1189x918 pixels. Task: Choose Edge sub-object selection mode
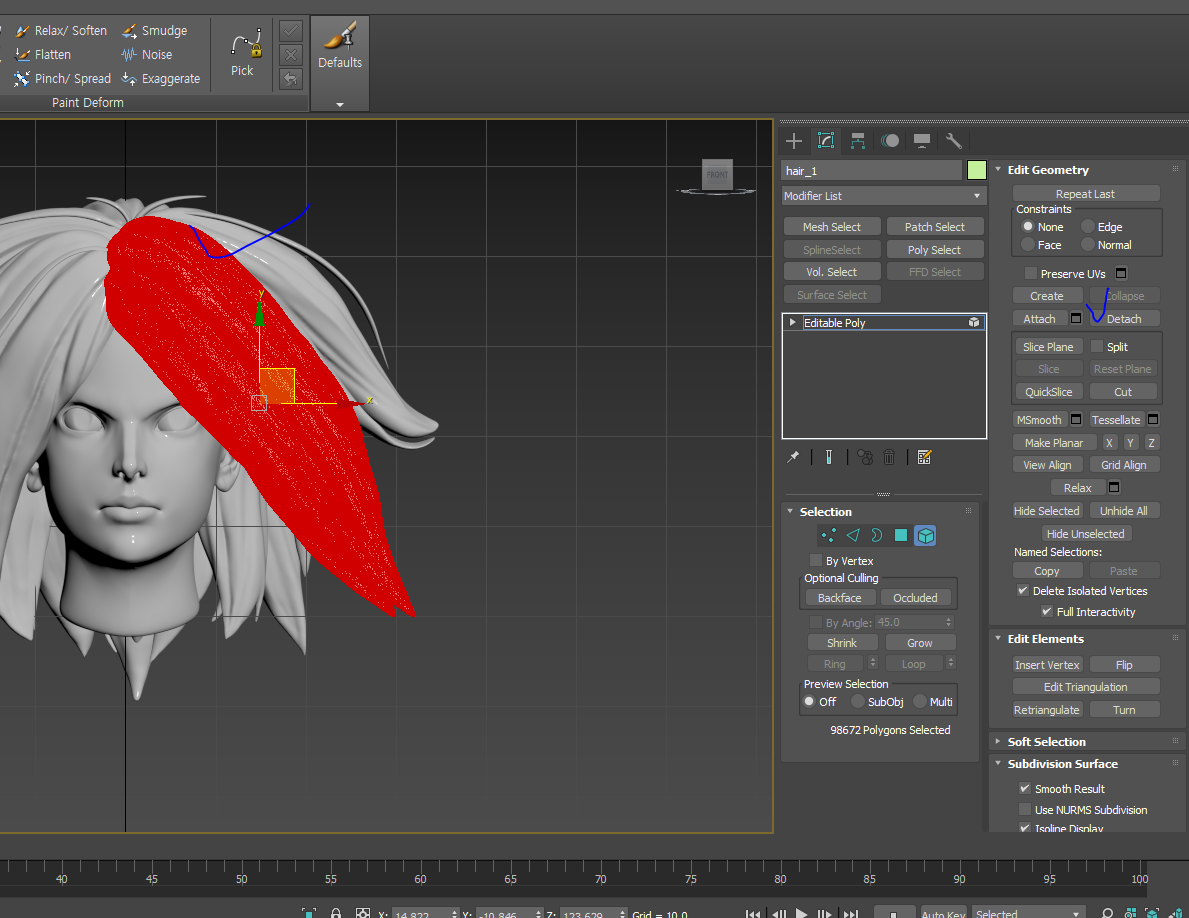coord(852,536)
